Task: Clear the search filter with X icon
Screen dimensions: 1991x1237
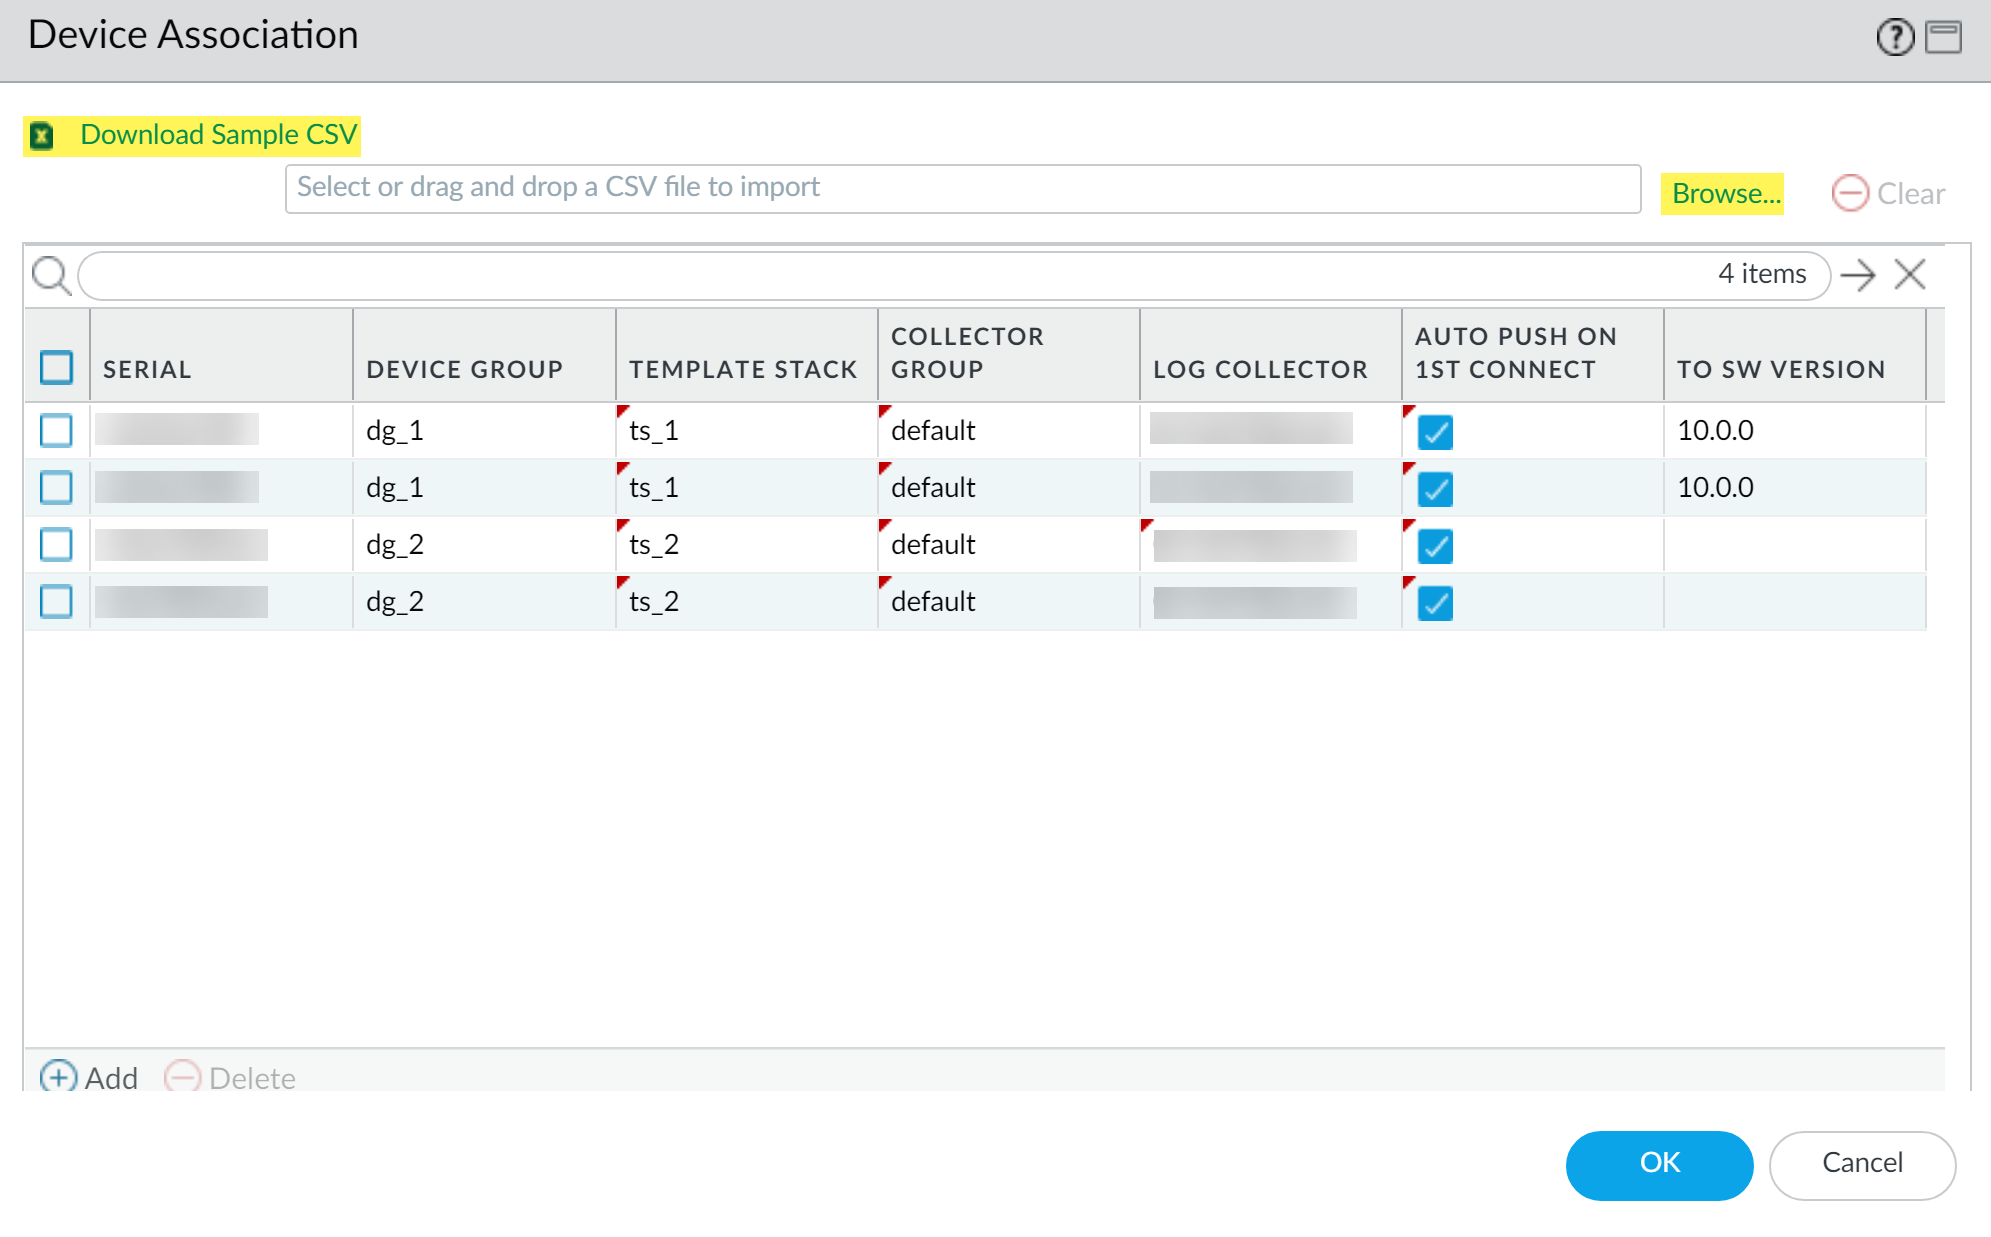Action: [1910, 275]
